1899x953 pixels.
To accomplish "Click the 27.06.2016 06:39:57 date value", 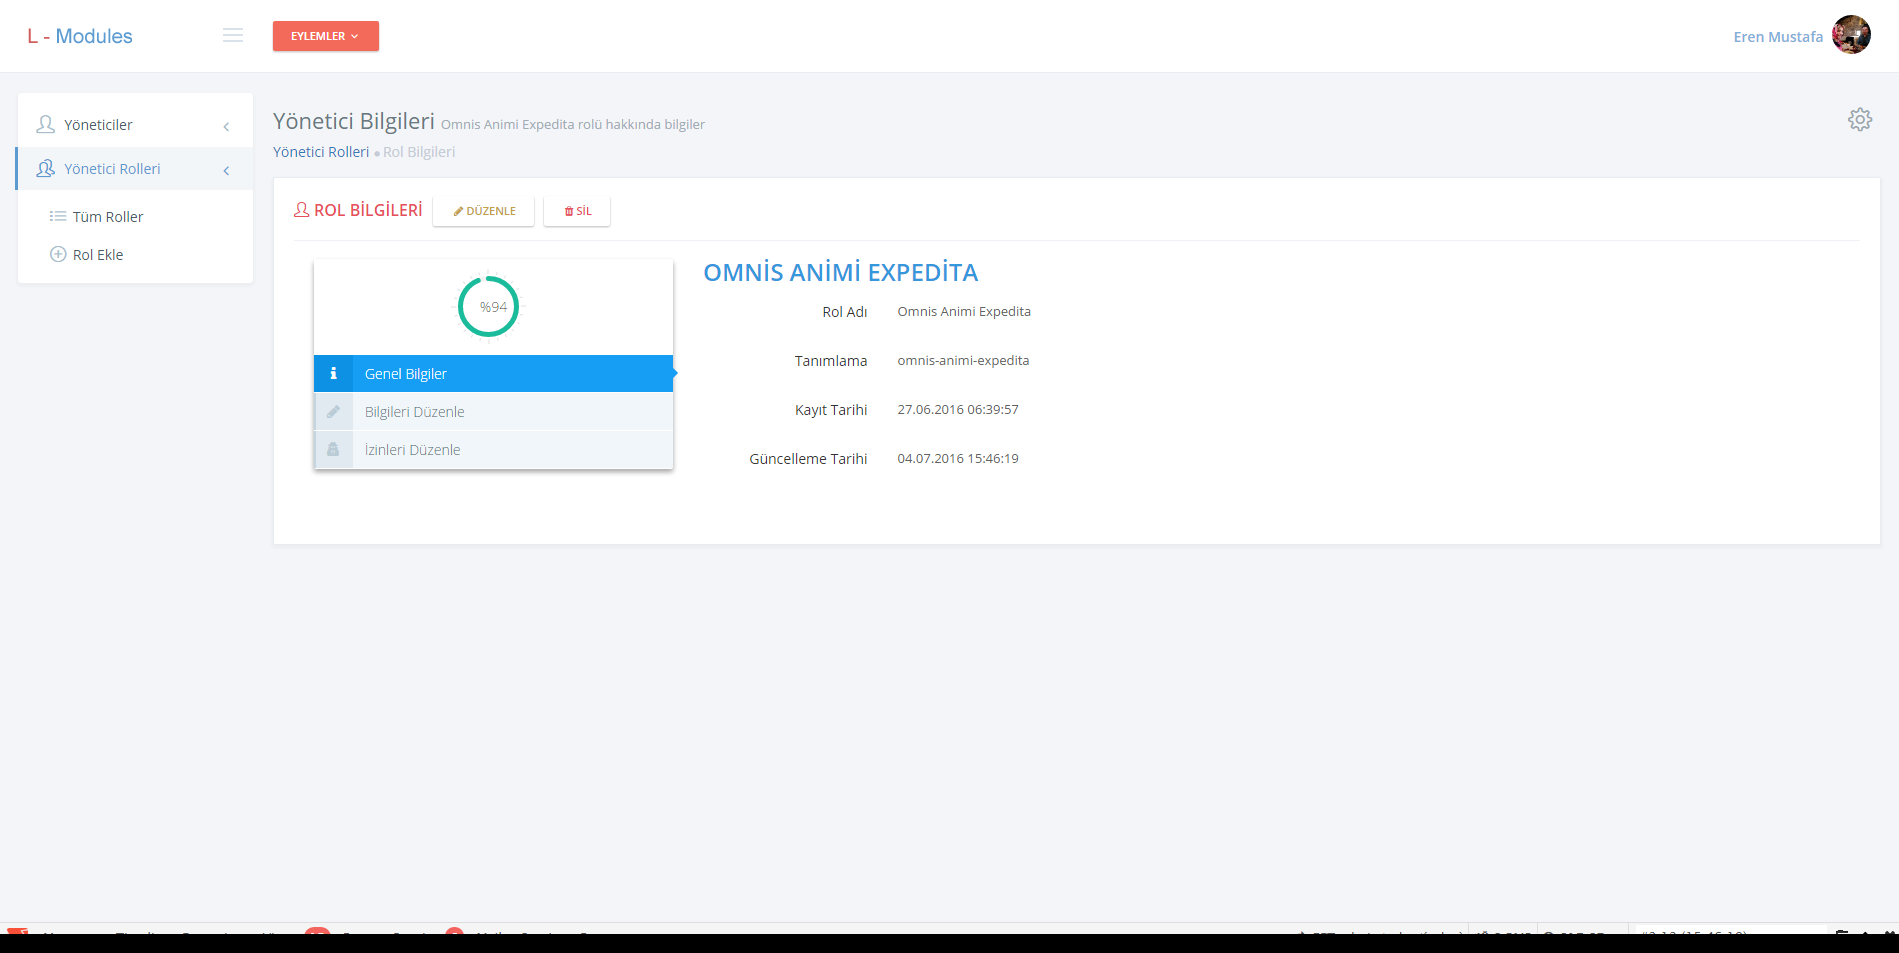I will (958, 409).
